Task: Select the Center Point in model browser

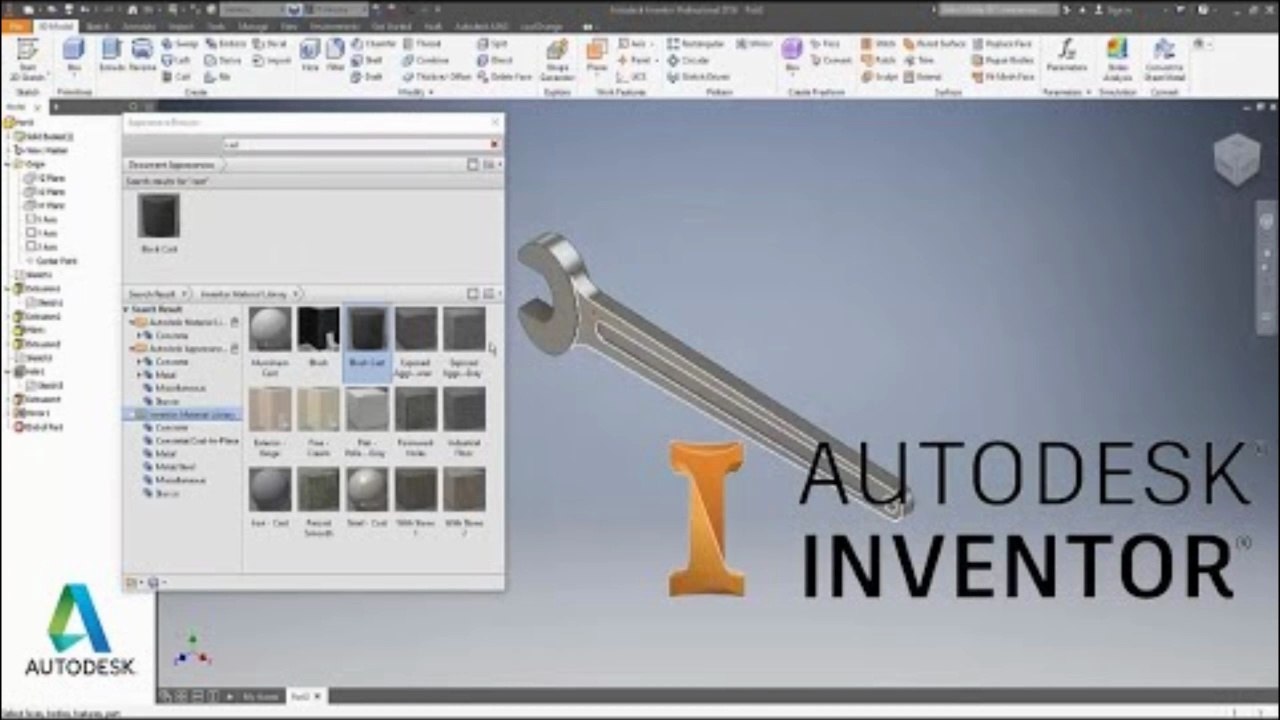Action: 53,260
